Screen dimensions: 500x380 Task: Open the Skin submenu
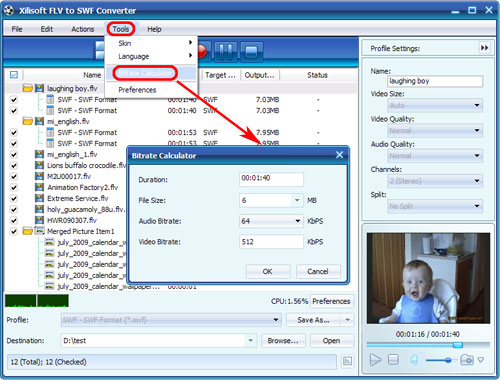tap(152, 43)
